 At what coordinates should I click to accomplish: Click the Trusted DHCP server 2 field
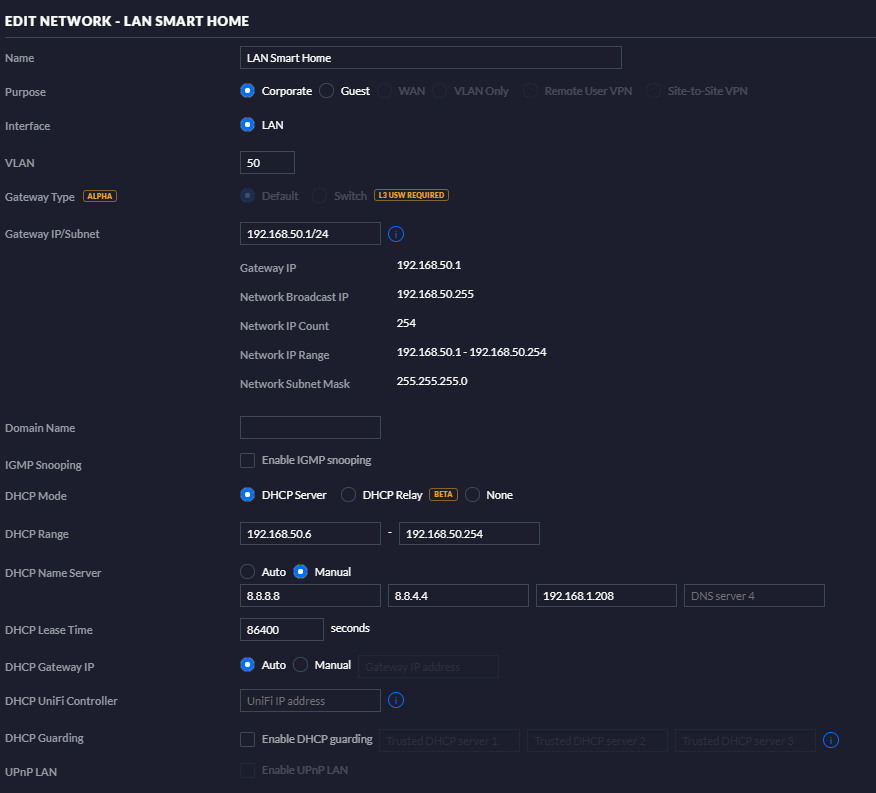597,740
